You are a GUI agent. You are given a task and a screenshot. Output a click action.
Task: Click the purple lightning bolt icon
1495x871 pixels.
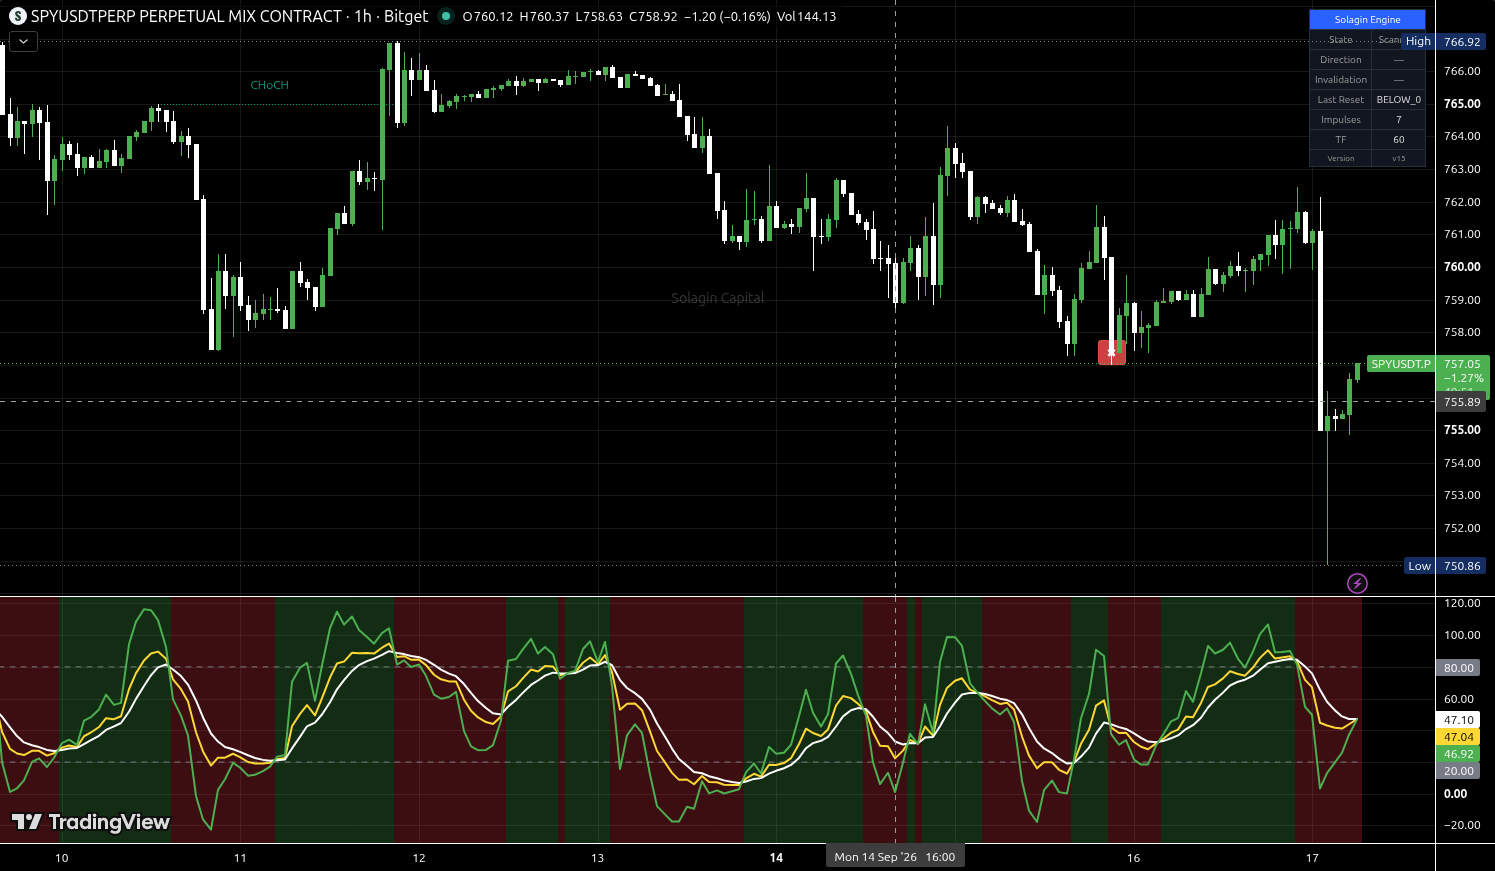pyautogui.click(x=1357, y=583)
